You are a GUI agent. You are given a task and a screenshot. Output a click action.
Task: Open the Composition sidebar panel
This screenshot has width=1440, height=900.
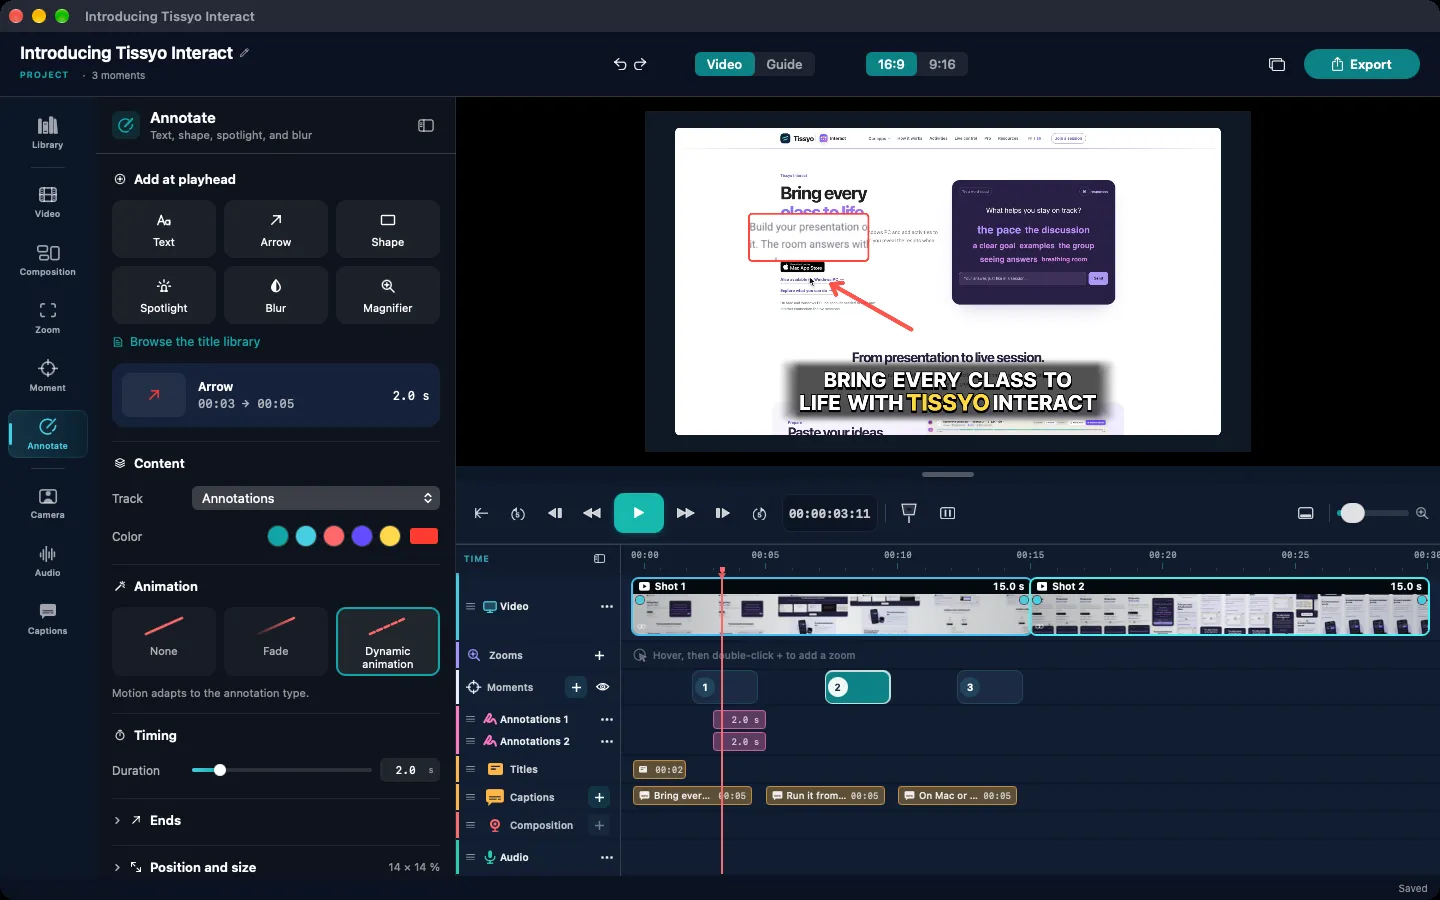pos(47,260)
